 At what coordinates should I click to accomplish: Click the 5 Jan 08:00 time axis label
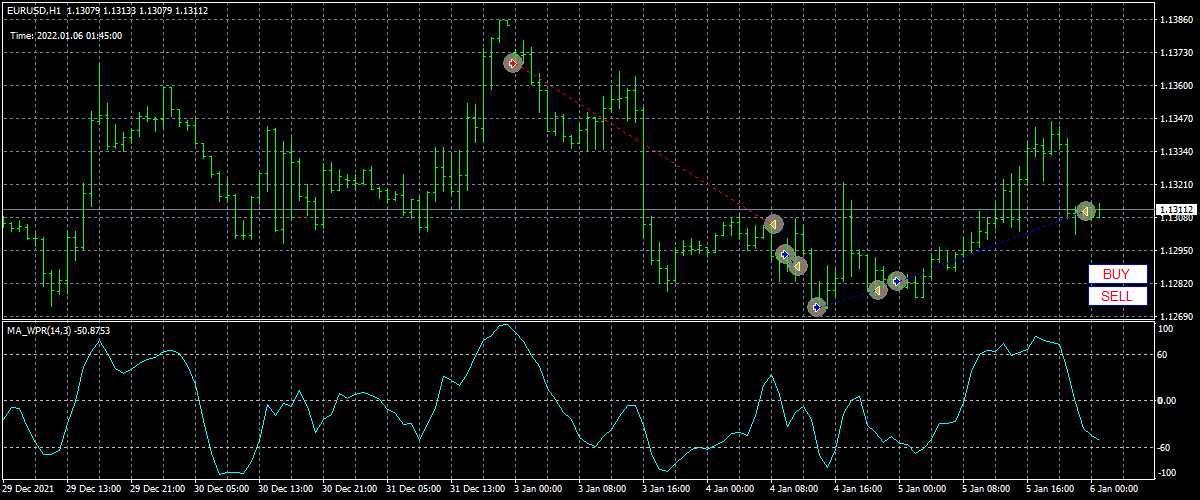coord(987,489)
